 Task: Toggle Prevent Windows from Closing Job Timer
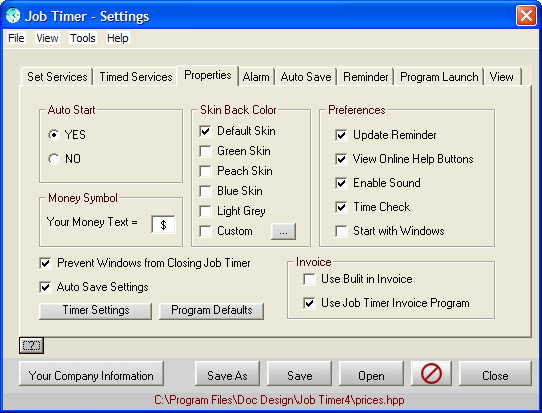(x=45, y=263)
